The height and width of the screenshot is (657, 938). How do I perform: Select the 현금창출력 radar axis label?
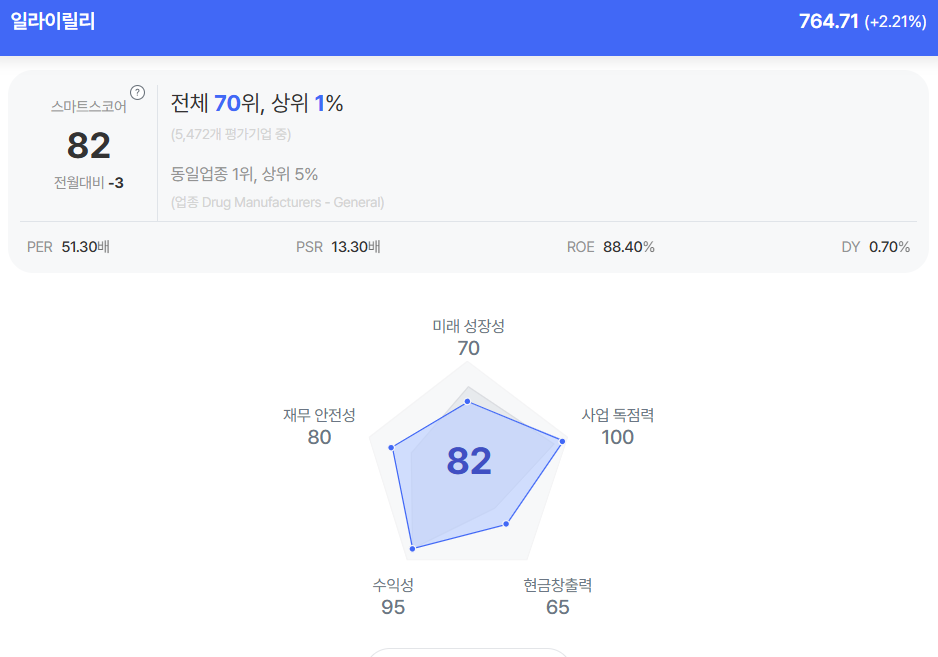pyautogui.click(x=557, y=585)
